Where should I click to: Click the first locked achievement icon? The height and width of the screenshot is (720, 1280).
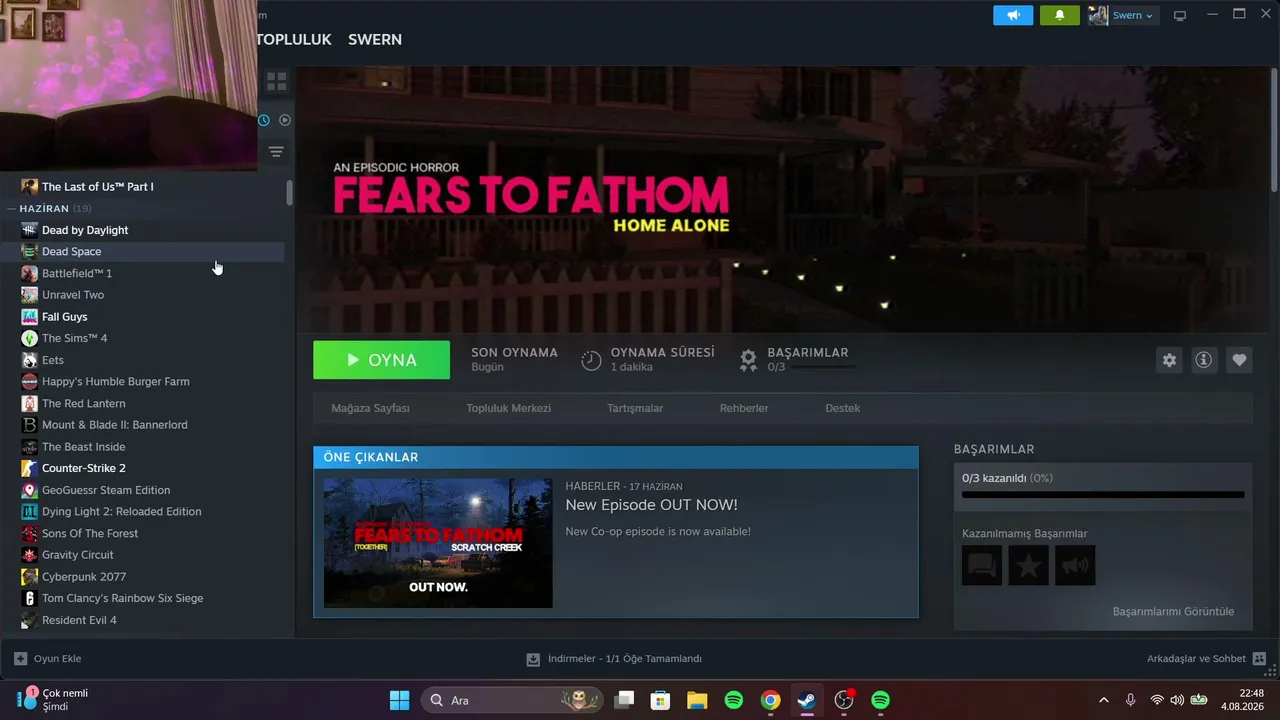(982, 566)
